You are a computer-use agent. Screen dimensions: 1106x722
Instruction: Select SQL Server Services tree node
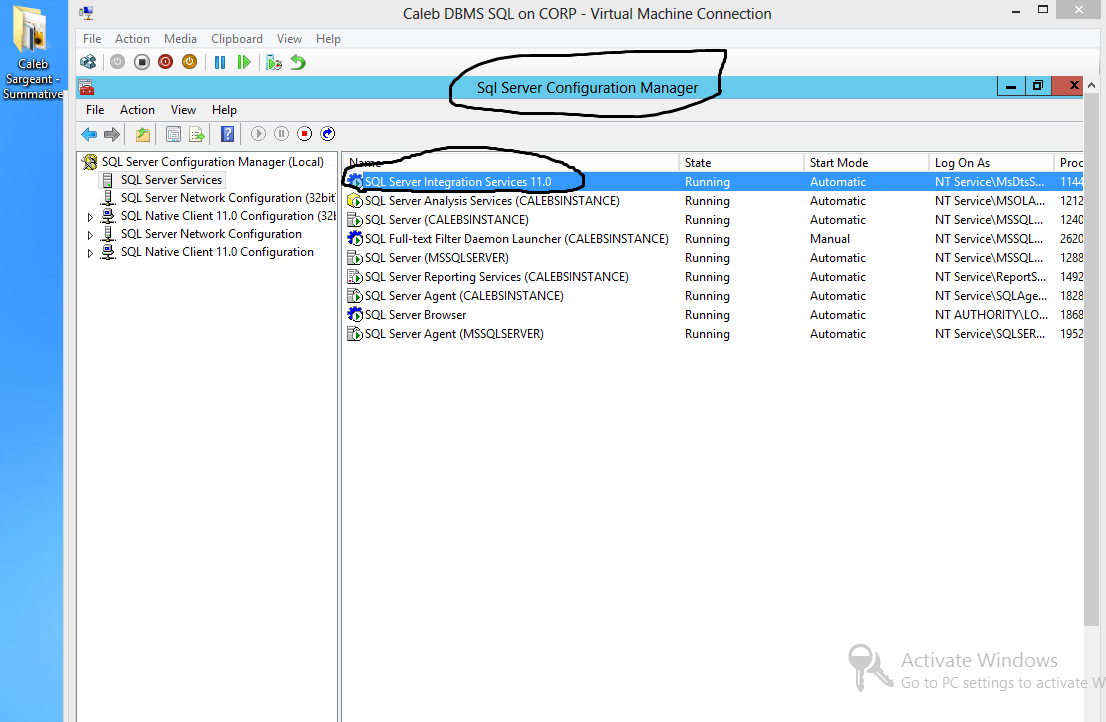coord(171,180)
